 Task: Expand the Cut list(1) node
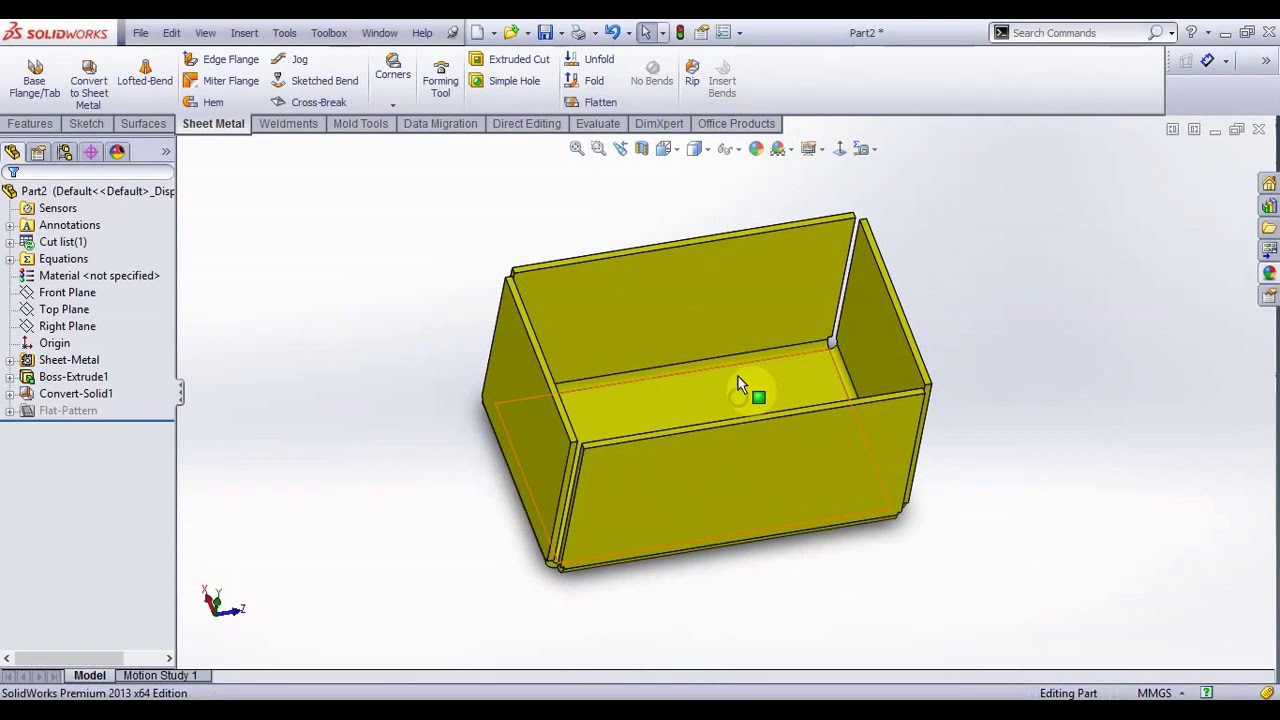(x=10, y=242)
